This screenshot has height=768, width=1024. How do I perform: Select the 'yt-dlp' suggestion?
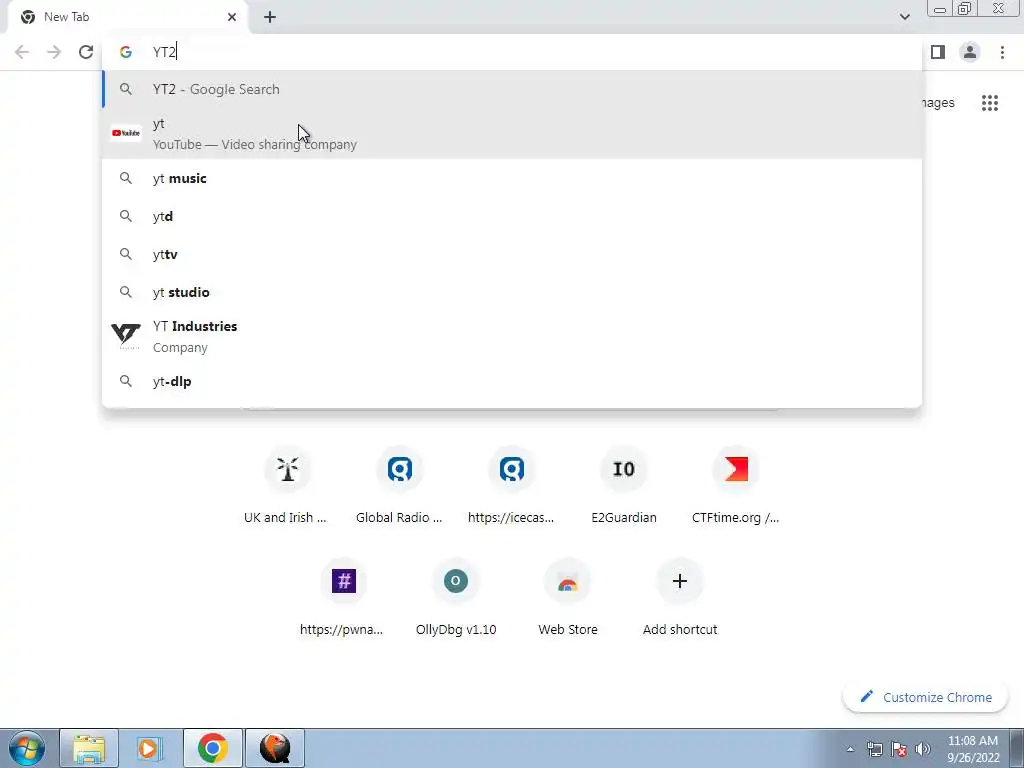(x=512, y=381)
